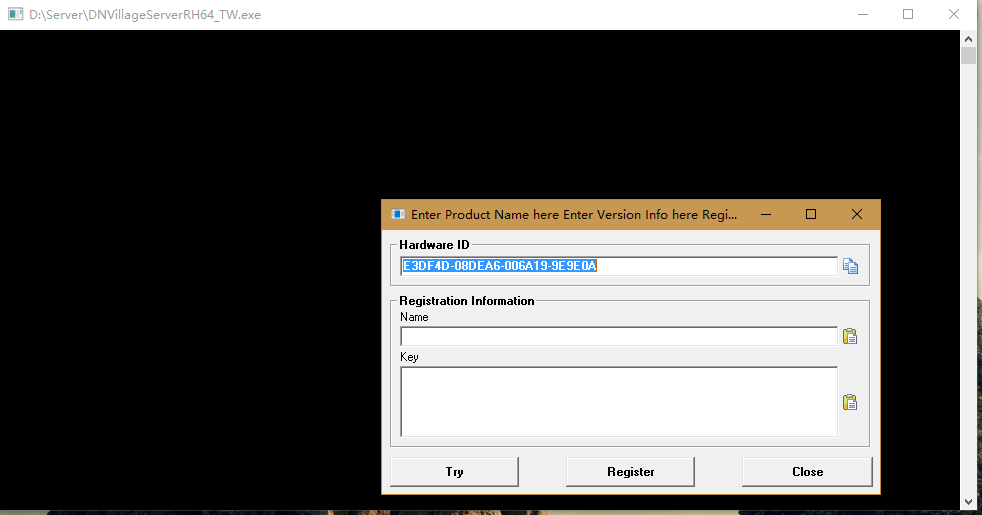The height and width of the screenshot is (515, 982).
Task: Click the console window's title bar icon
Action: click(x=15, y=14)
